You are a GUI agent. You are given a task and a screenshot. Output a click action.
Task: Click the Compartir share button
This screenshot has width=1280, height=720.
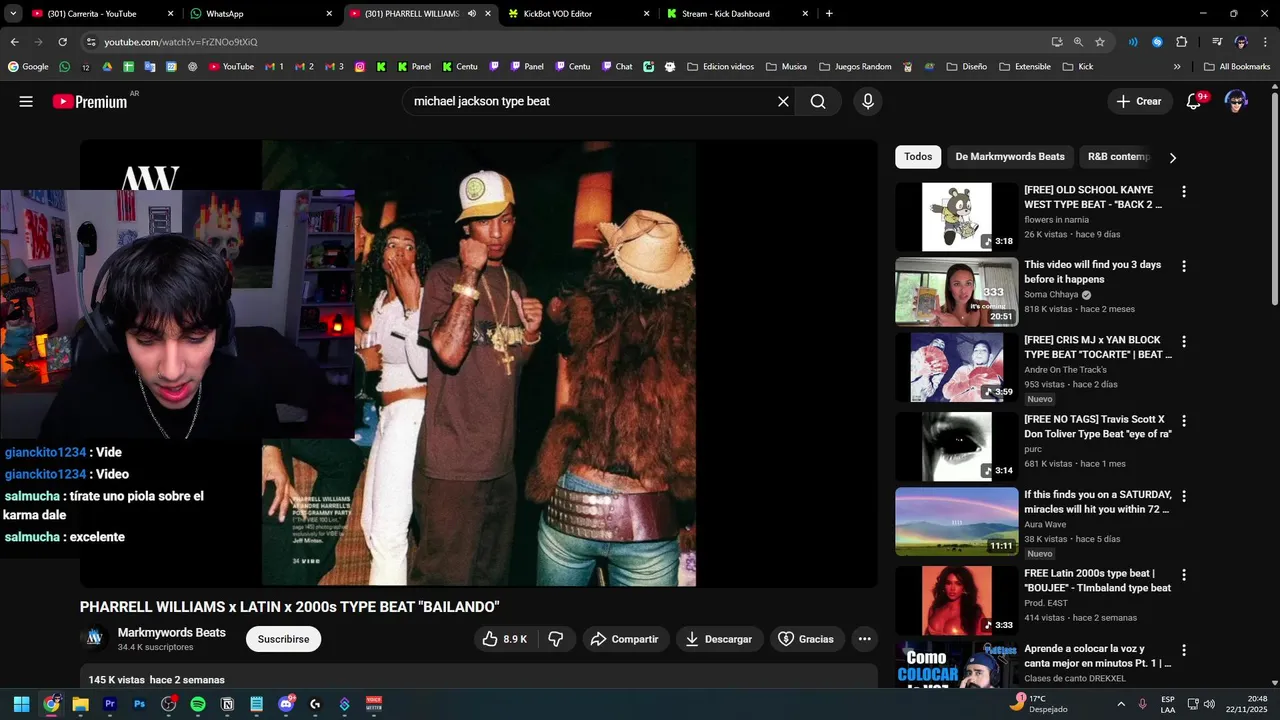pyautogui.click(x=625, y=639)
